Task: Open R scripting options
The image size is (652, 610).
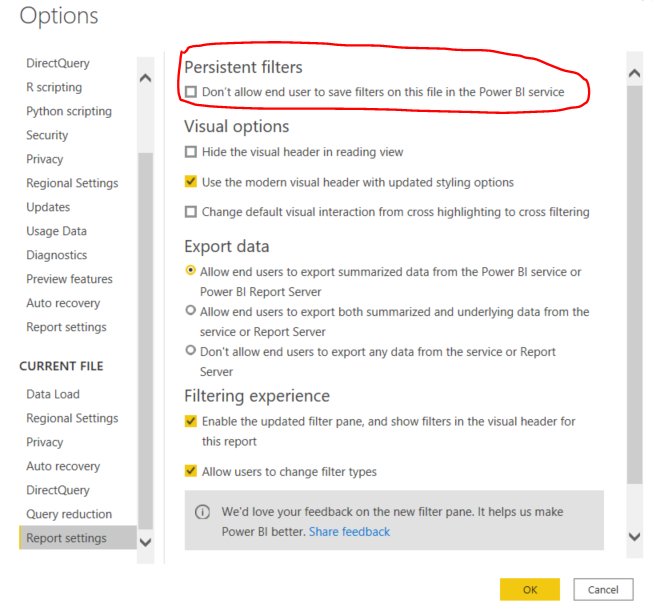Action: [x=54, y=87]
